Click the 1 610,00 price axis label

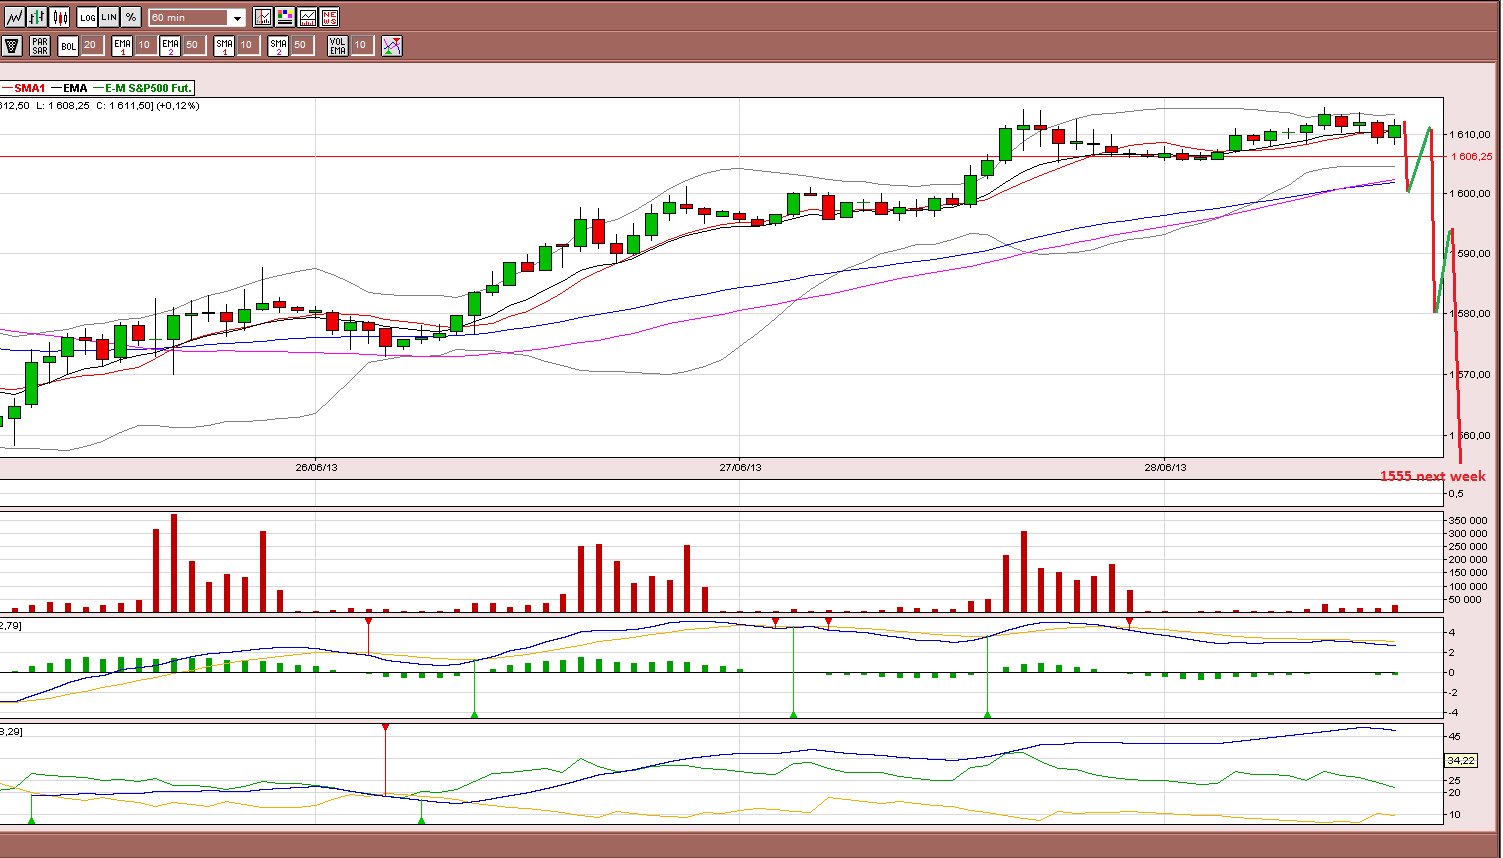[x=1471, y=134]
